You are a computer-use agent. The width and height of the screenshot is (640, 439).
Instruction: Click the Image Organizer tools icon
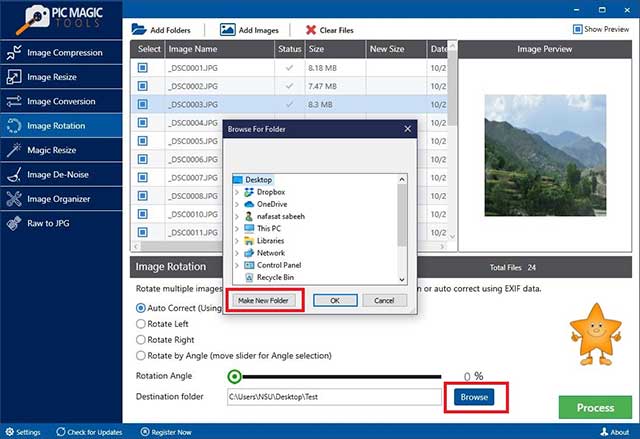13,199
